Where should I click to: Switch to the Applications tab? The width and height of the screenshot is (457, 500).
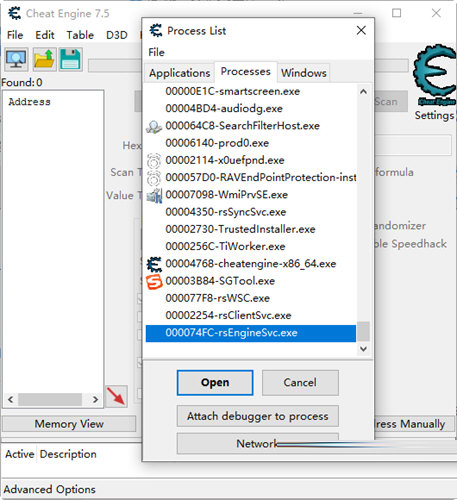click(179, 73)
